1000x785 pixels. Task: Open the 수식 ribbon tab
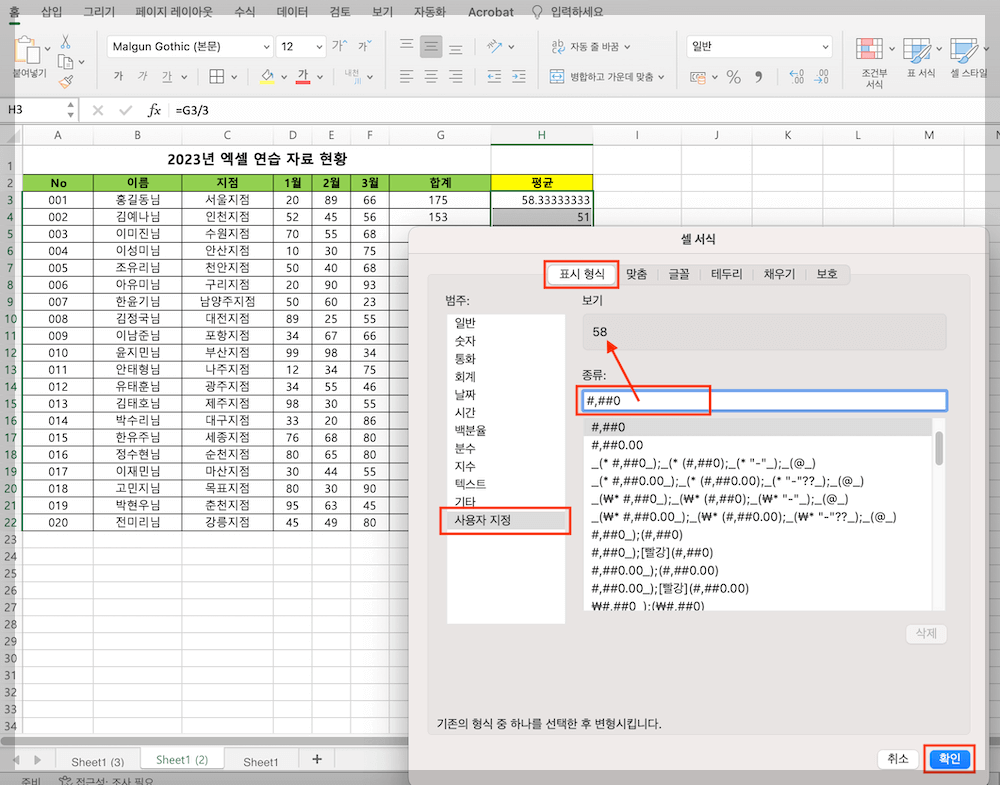[245, 11]
